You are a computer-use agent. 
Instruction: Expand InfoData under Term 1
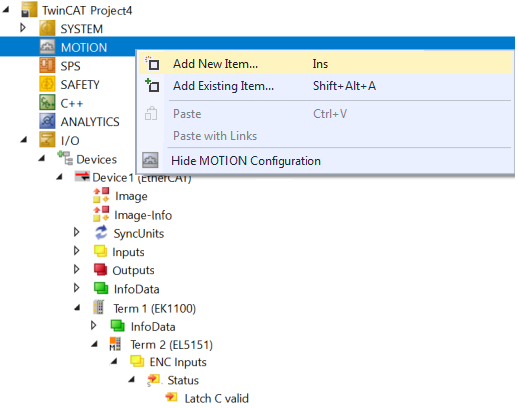click(x=93, y=325)
